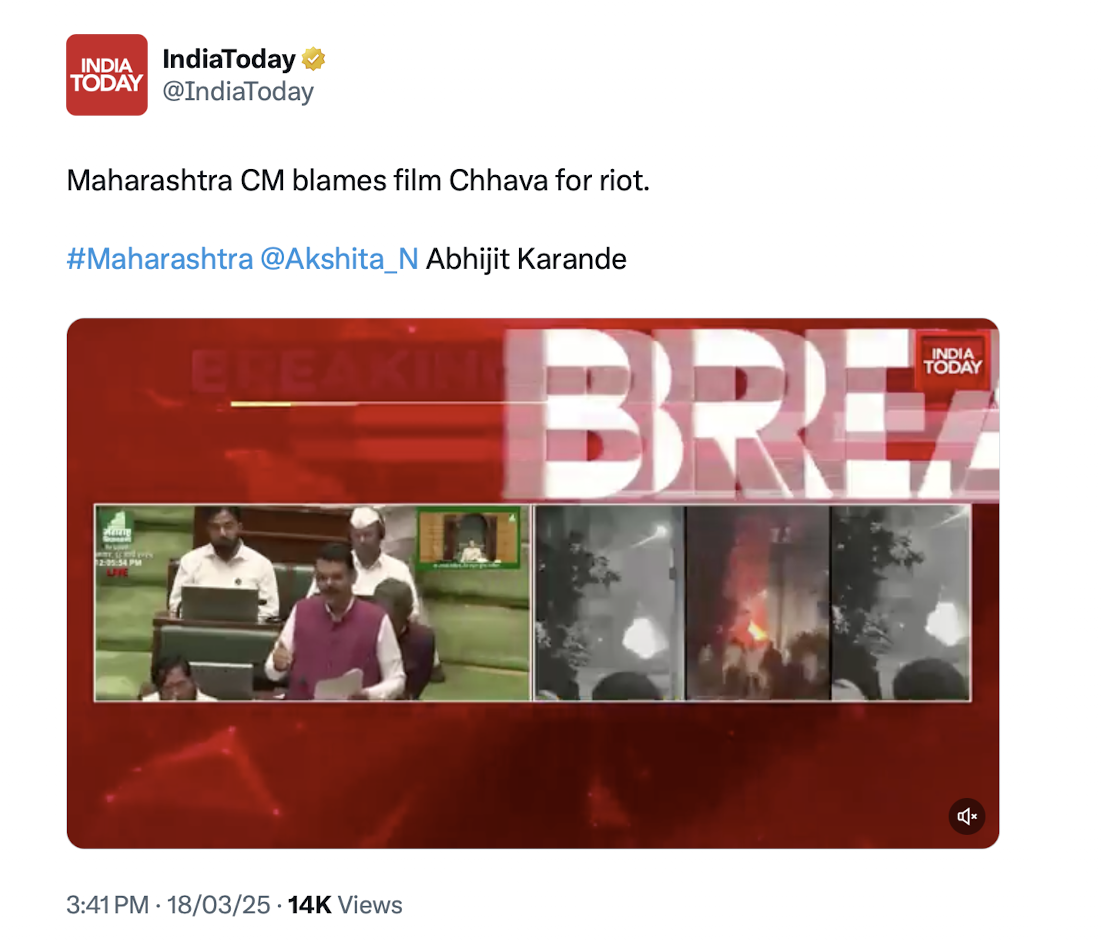The width and height of the screenshot is (1104, 942).
Task: Click the gold verified badge
Action: (x=313, y=59)
